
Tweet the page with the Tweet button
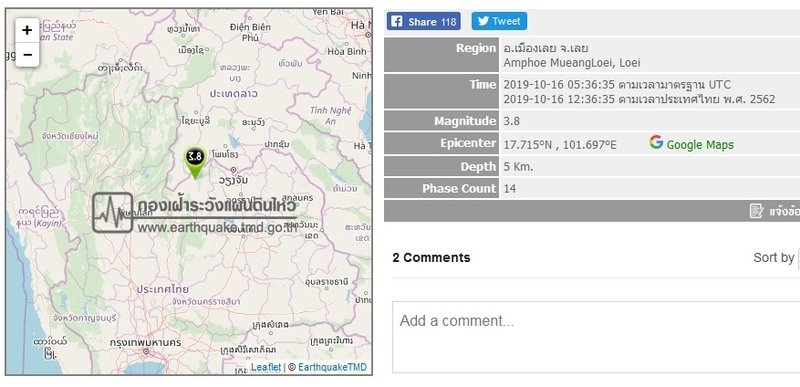pos(499,21)
